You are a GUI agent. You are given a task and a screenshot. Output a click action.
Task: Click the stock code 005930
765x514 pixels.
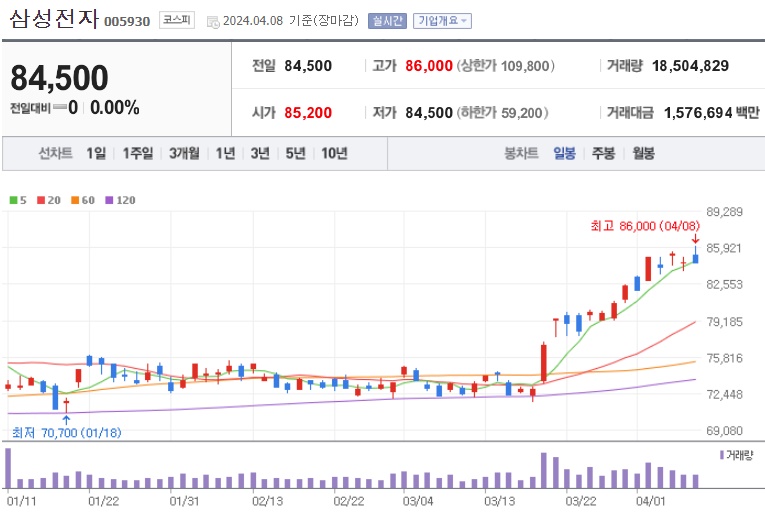tap(127, 21)
